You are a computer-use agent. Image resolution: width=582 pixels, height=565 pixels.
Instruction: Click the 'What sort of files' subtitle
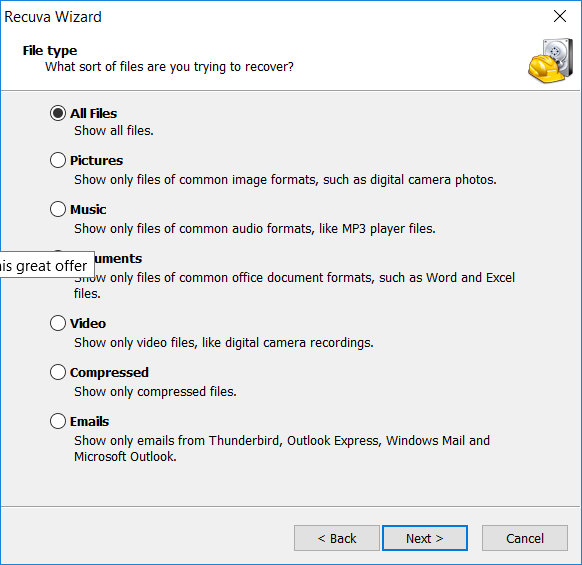tap(169, 67)
